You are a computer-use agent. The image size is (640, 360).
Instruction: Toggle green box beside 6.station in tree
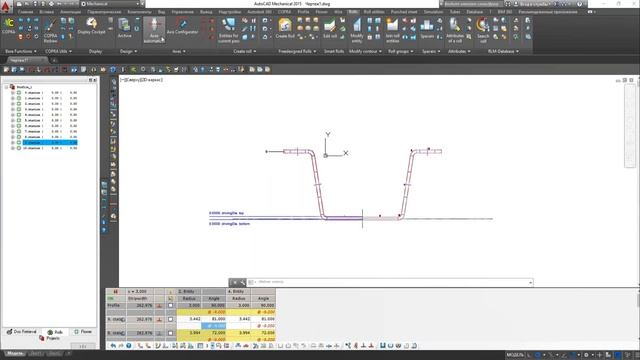pos(19,126)
